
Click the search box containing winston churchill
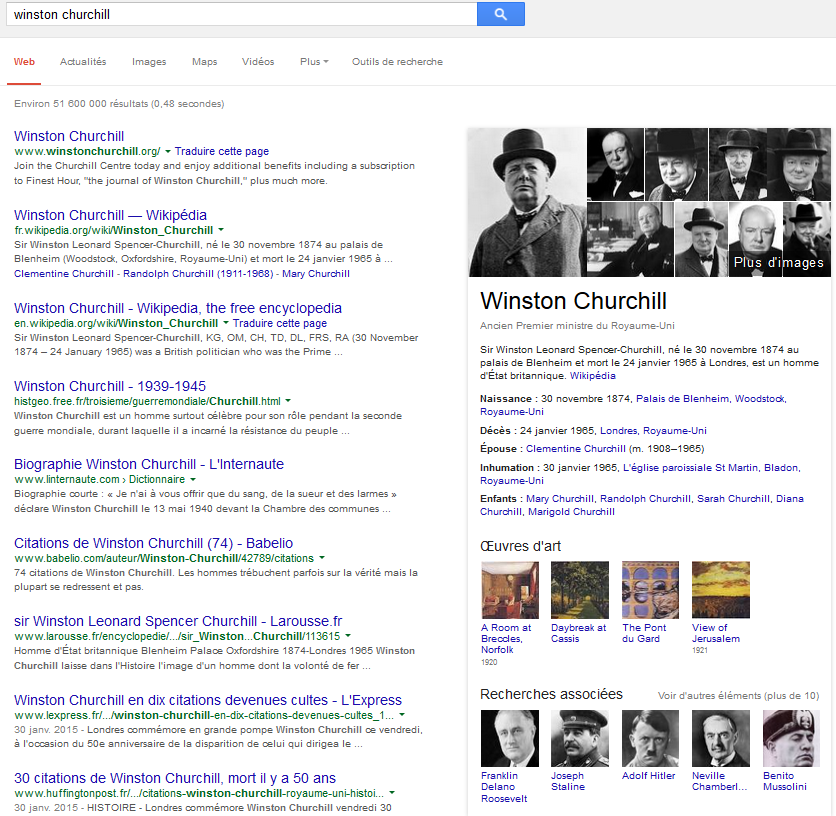(242, 14)
